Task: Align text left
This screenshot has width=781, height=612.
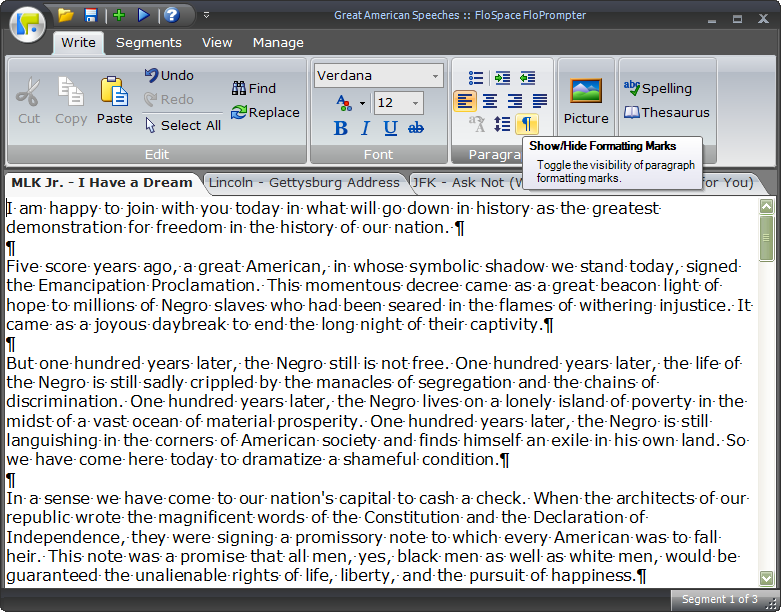Action: 465,101
